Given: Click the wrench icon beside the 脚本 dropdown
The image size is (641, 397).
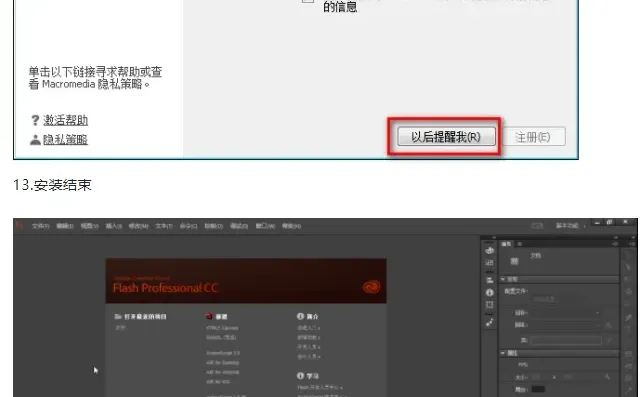Looking at the screenshot, I should click(x=608, y=325).
